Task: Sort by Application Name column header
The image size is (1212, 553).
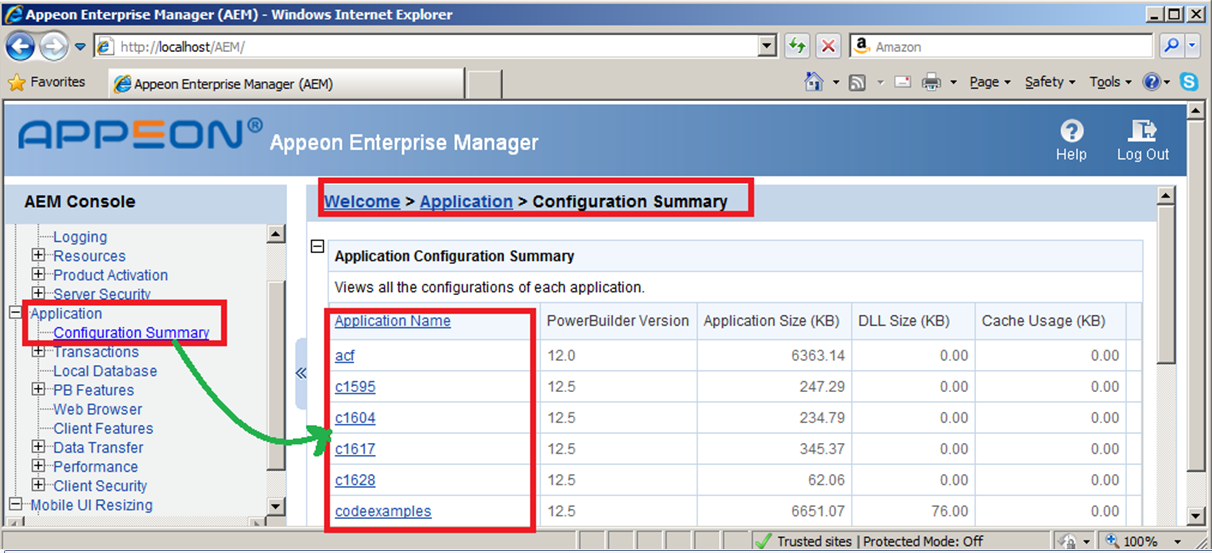Action: (x=392, y=321)
